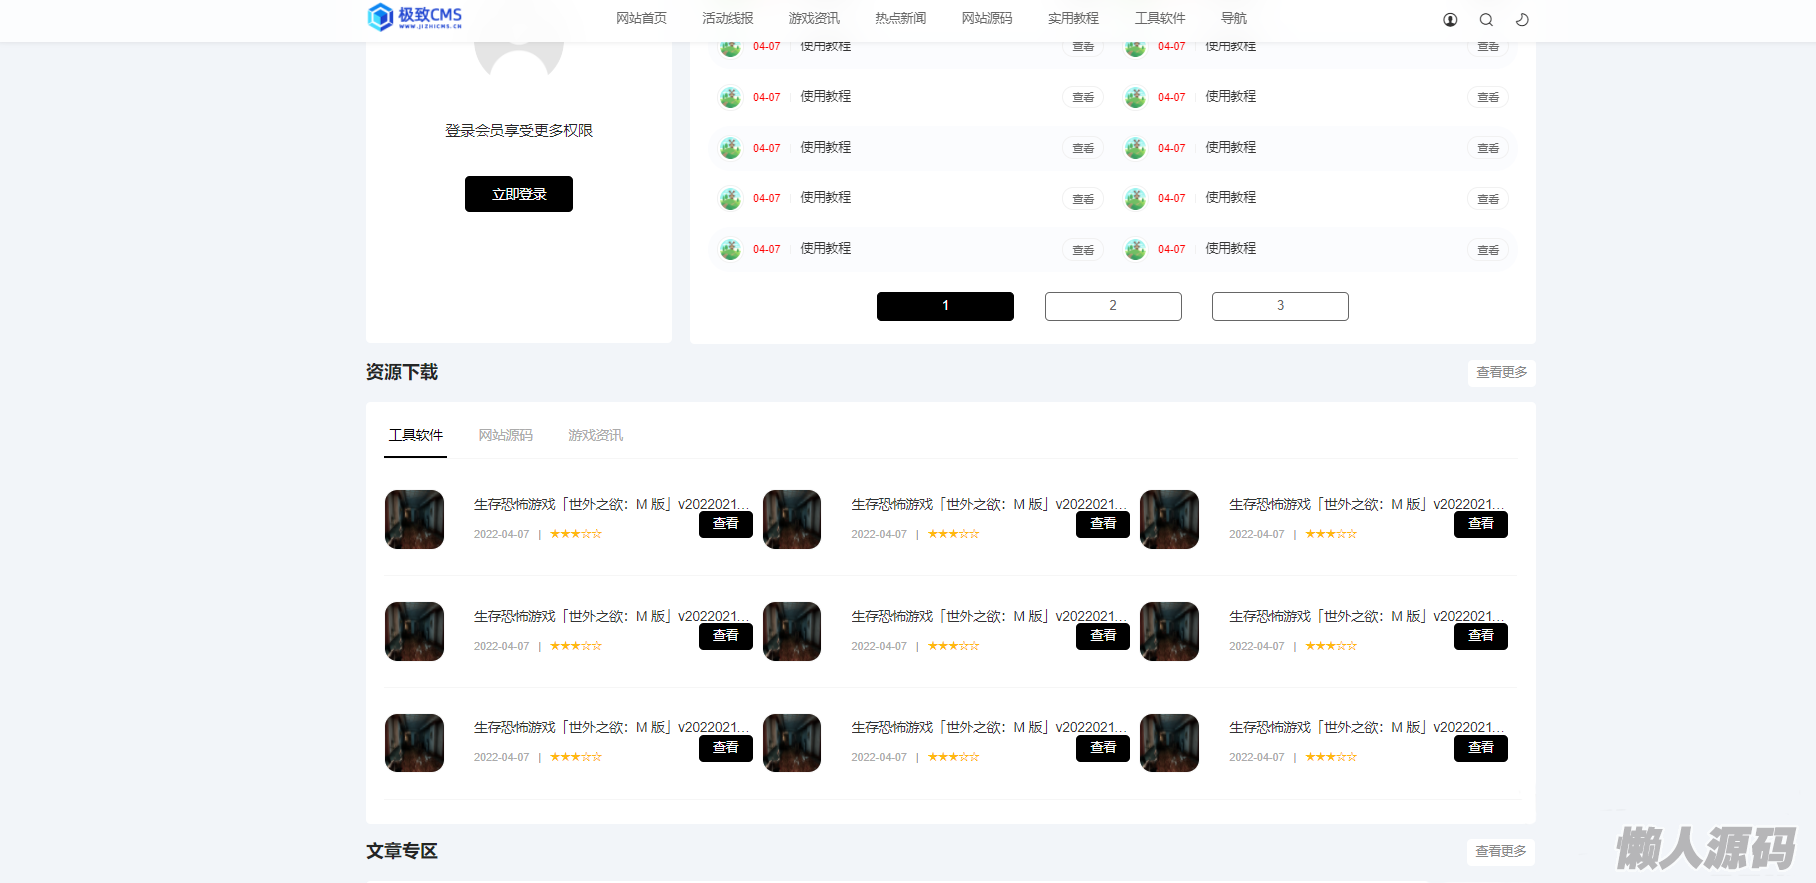Select pagination page 1
Screen dimensions: 1816x883
pos(945,306)
